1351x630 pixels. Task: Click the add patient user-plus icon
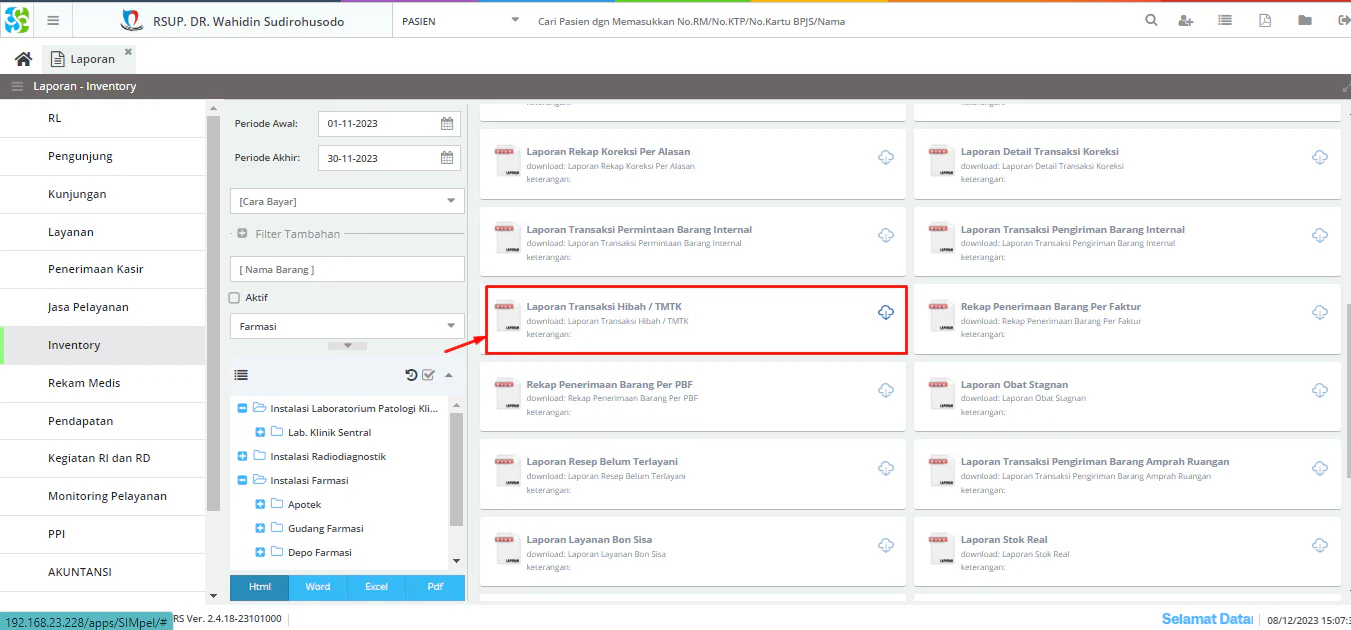(1186, 20)
